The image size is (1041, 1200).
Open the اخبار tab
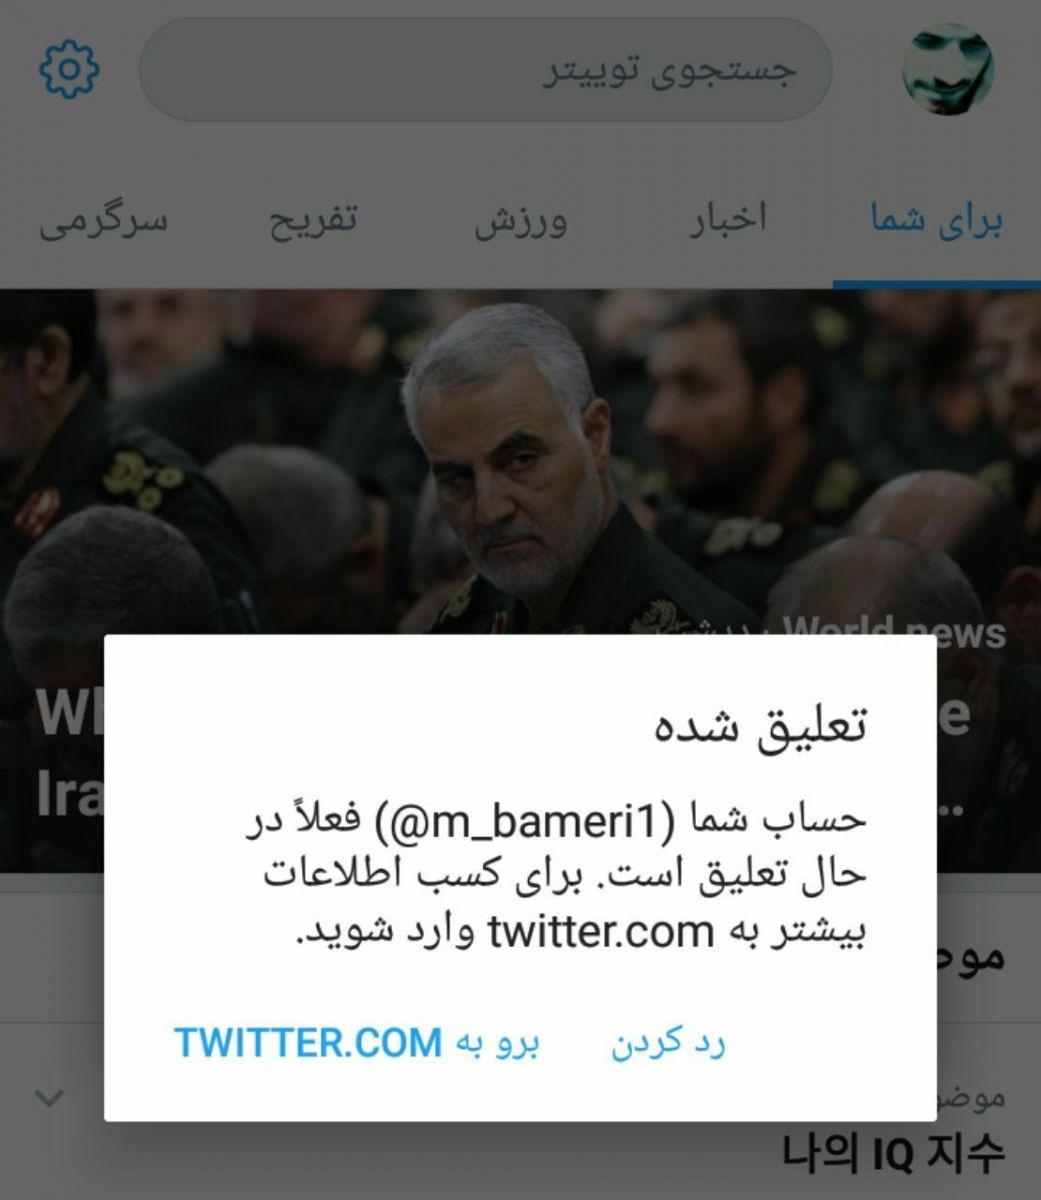click(x=727, y=219)
